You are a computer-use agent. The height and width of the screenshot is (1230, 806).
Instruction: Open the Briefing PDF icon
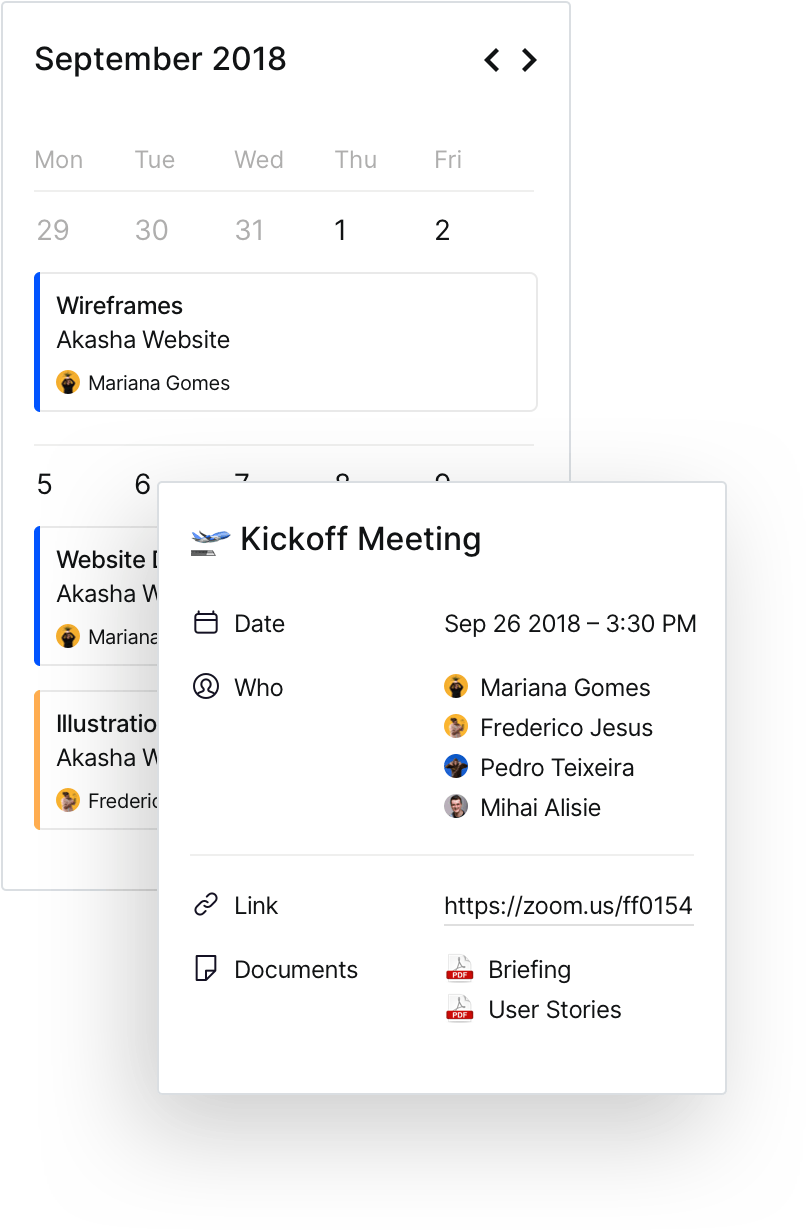pyautogui.click(x=459, y=969)
